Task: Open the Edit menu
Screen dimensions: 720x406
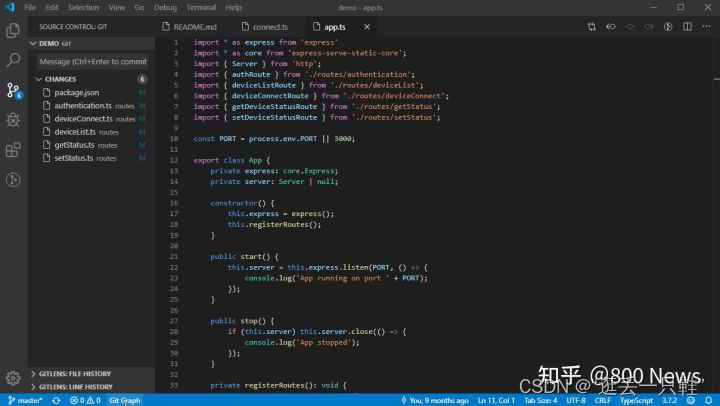Action: (x=52, y=7)
